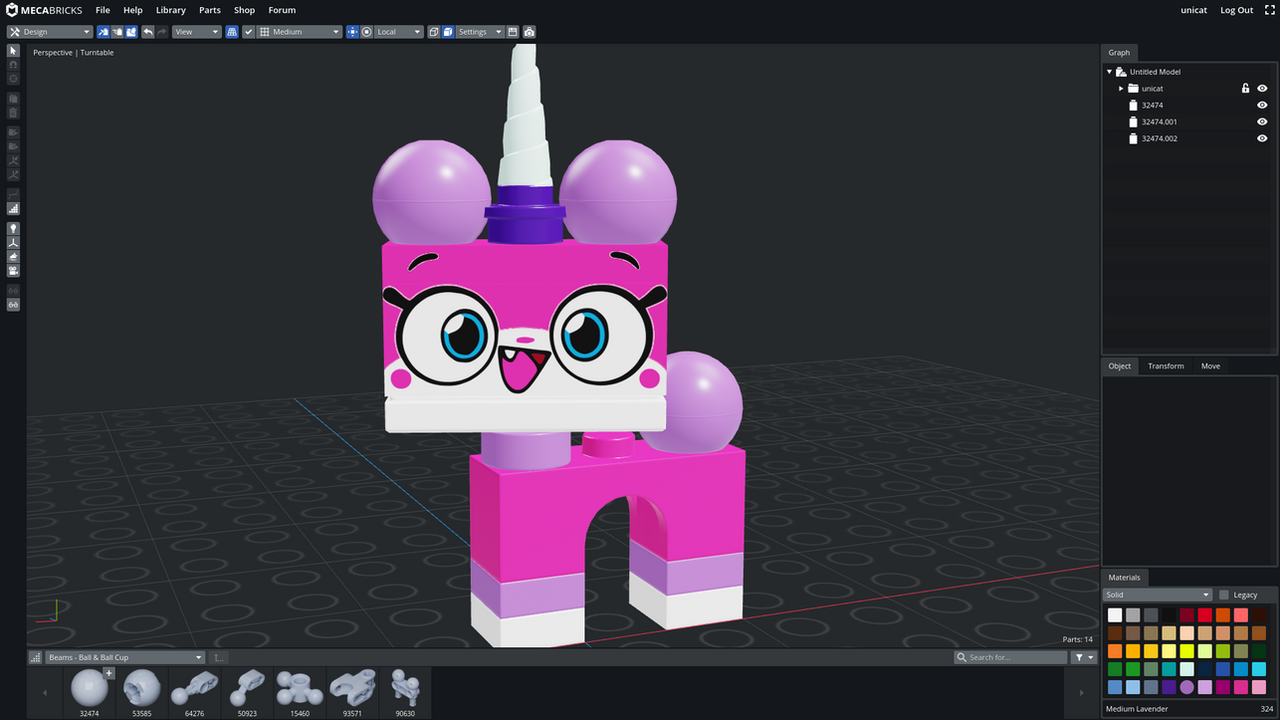Click the lightbulb lighting icon in sidebar
The height and width of the screenshot is (720, 1280).
13,228
